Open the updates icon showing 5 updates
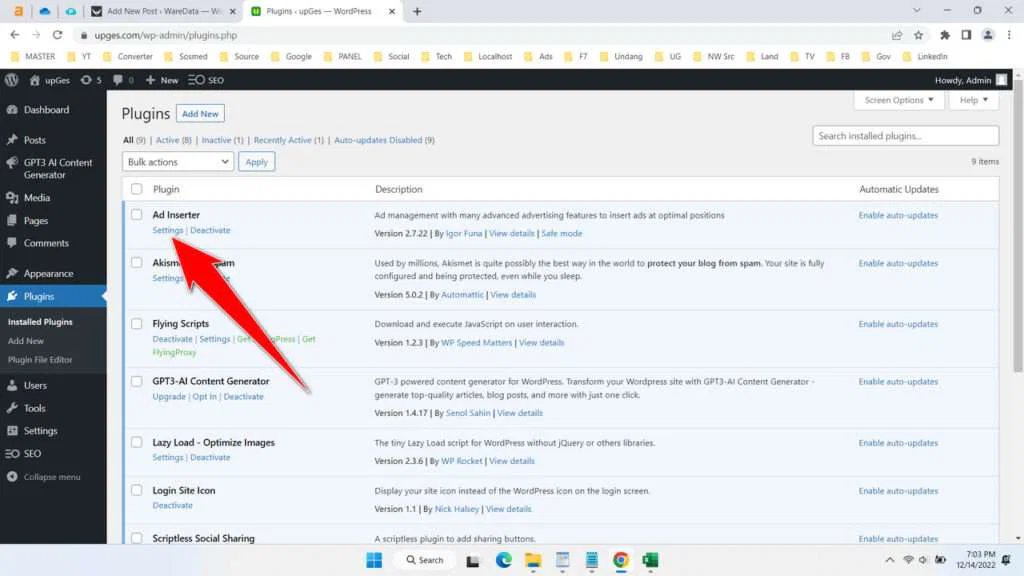Image resolution: width=1024 pixels, height=576 pixels. point(89,80)
